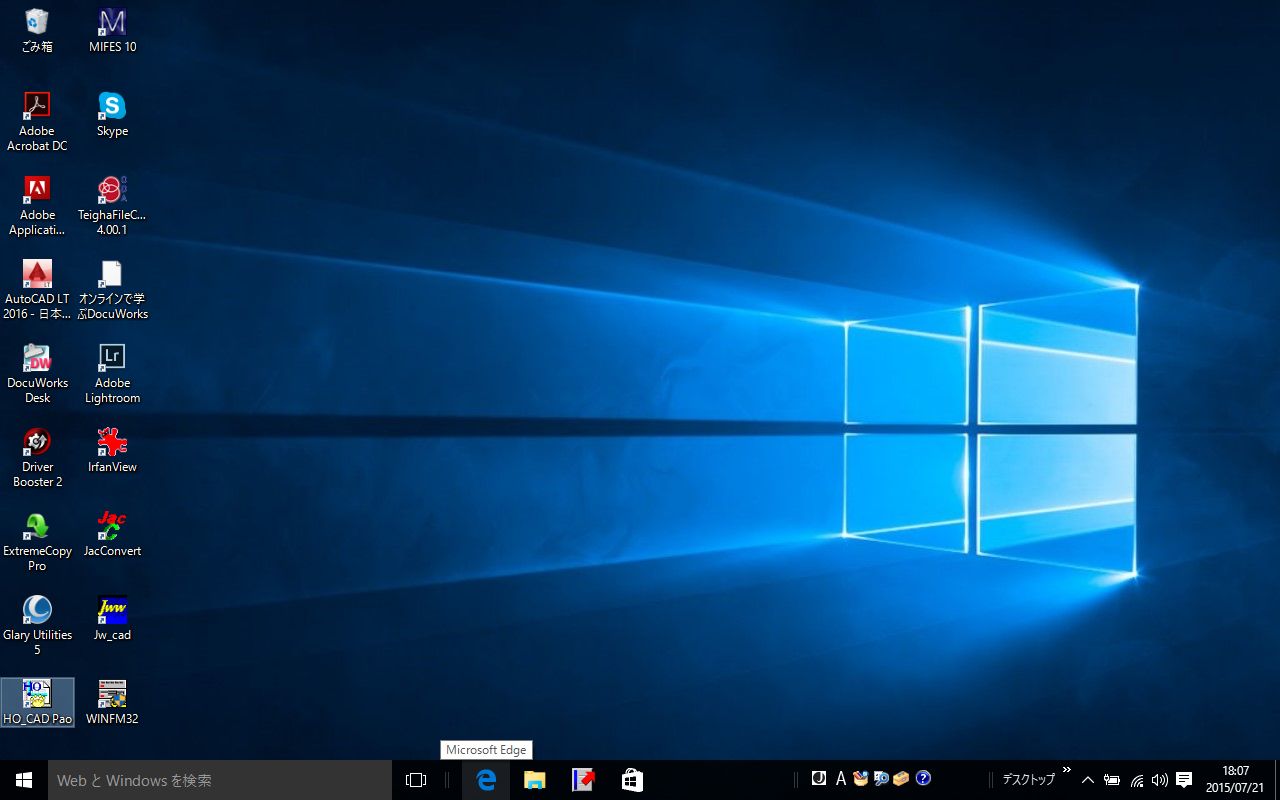Select the Glary Utilities 5 icon
The image size is (1280, 800).
point(37,611)
